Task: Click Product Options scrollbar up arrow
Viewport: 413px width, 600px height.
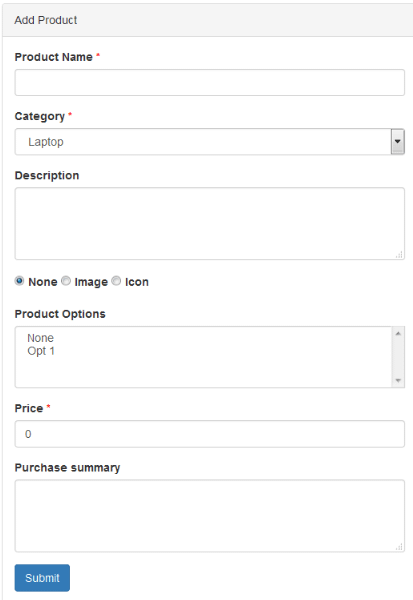Action: [398, 334]
